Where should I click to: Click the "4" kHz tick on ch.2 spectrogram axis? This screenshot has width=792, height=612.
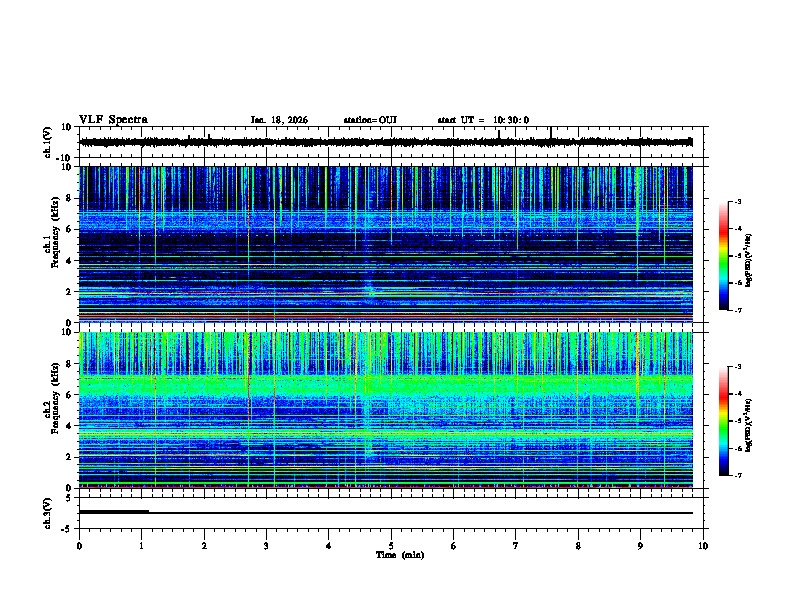[x=69, y=426]
